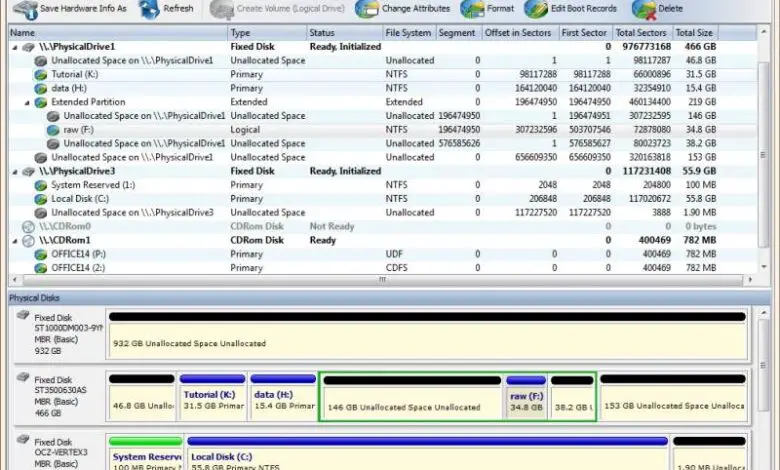Click the CDRom1 disc icon
This screenshot has height=470, width=780.
tap(28, 241)
